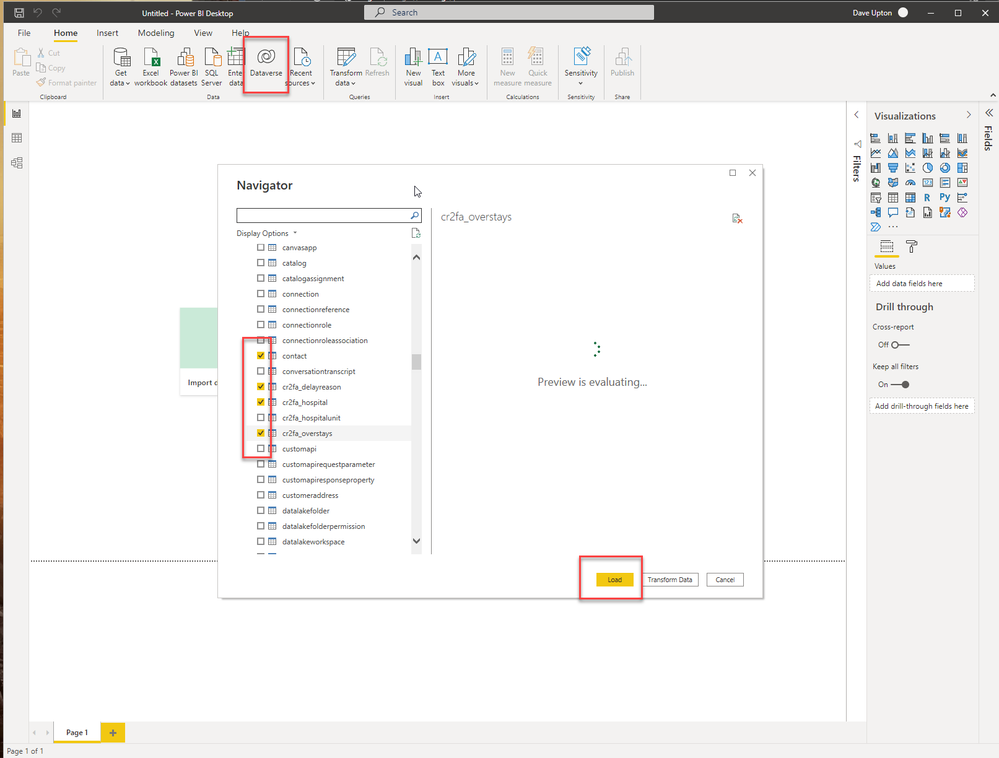Save the report with floppy icon

click(18, 12)
